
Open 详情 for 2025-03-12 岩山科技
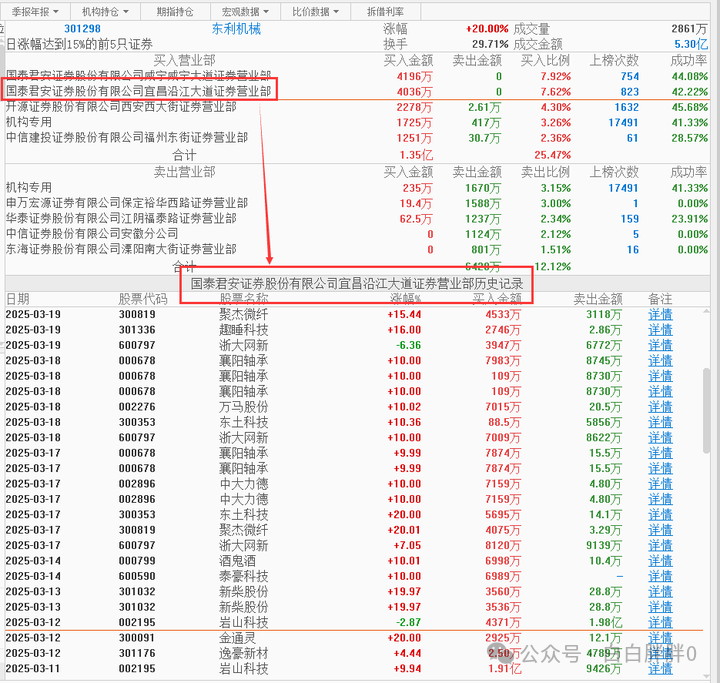pos(660,622)
